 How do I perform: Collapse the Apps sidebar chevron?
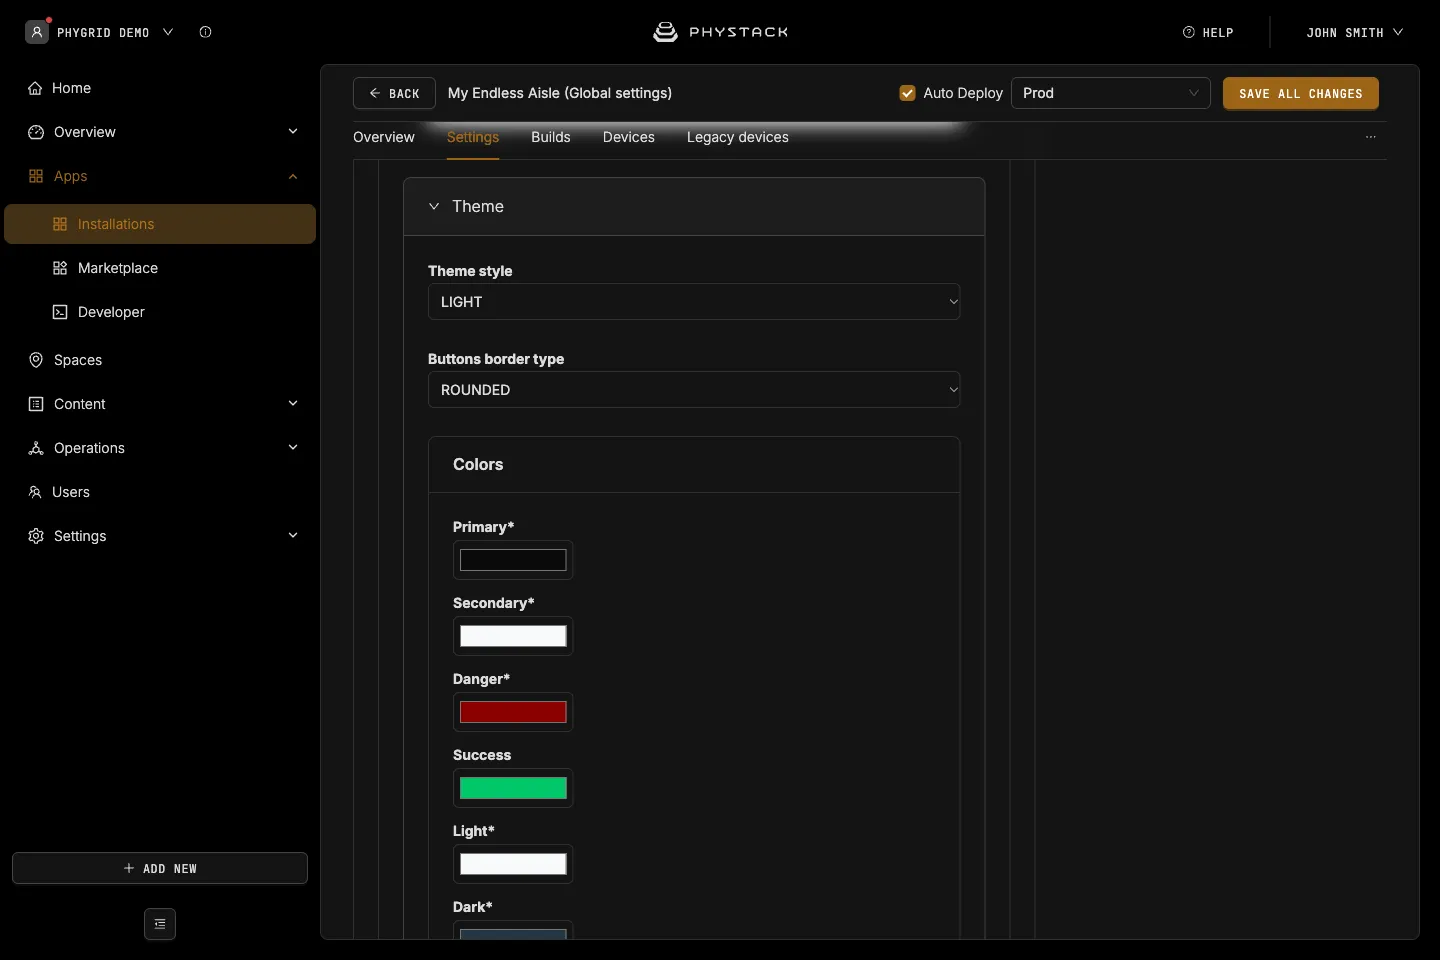293,177
